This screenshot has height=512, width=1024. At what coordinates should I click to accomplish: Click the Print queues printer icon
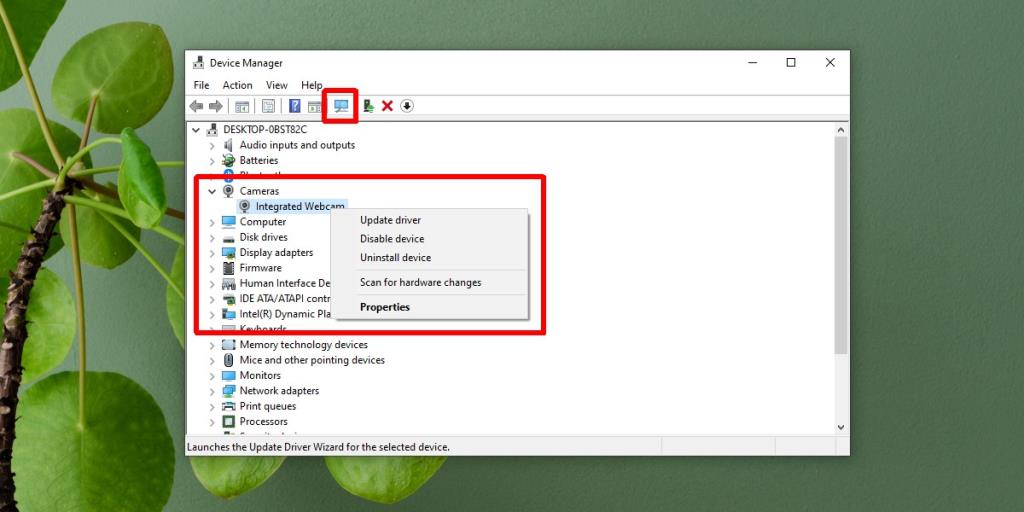pos(229,406)
